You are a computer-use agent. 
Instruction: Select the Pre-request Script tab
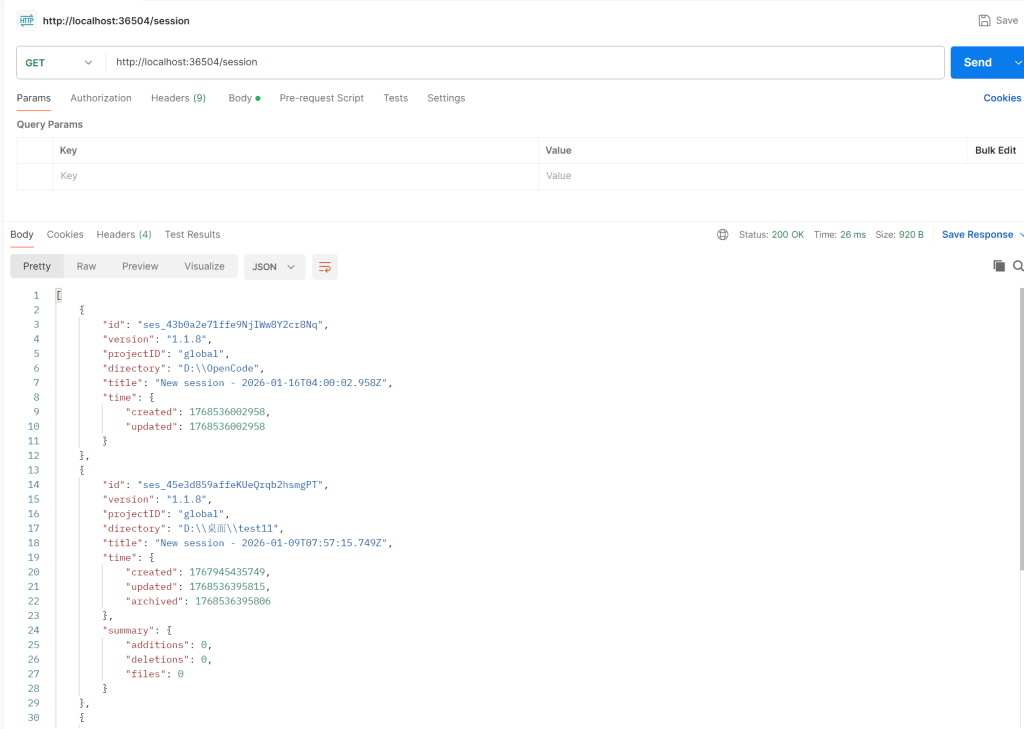pos(321,98)
